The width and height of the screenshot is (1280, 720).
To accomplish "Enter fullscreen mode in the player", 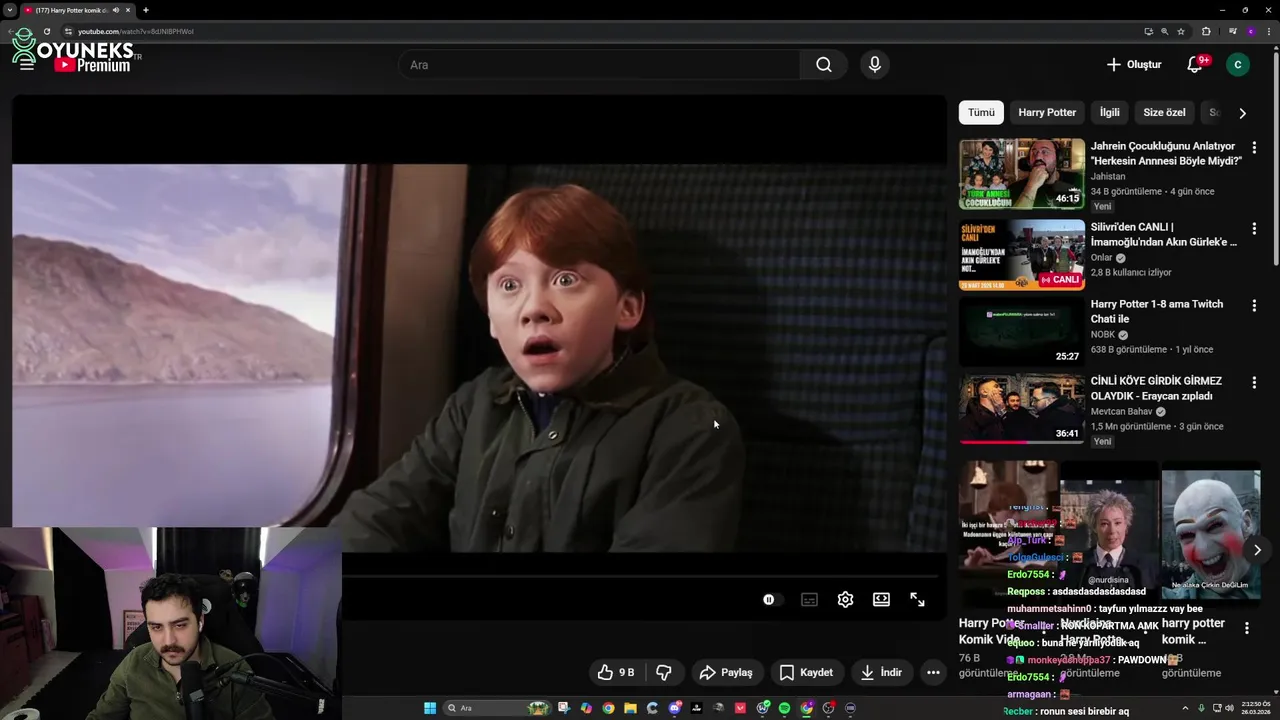I will click(x=917, y=599).
